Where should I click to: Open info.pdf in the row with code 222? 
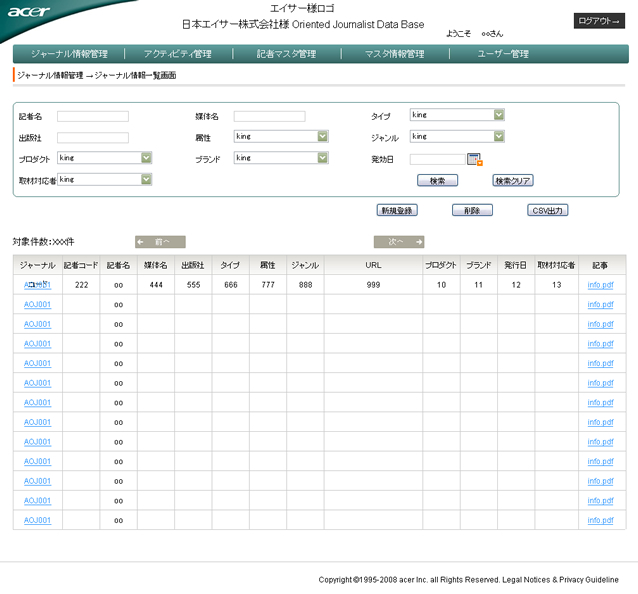coord(600,285)
